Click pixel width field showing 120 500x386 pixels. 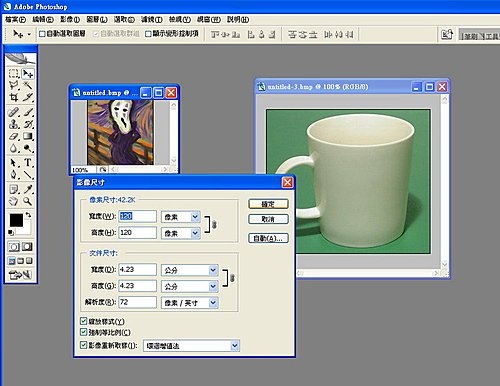tap(137, 216)
